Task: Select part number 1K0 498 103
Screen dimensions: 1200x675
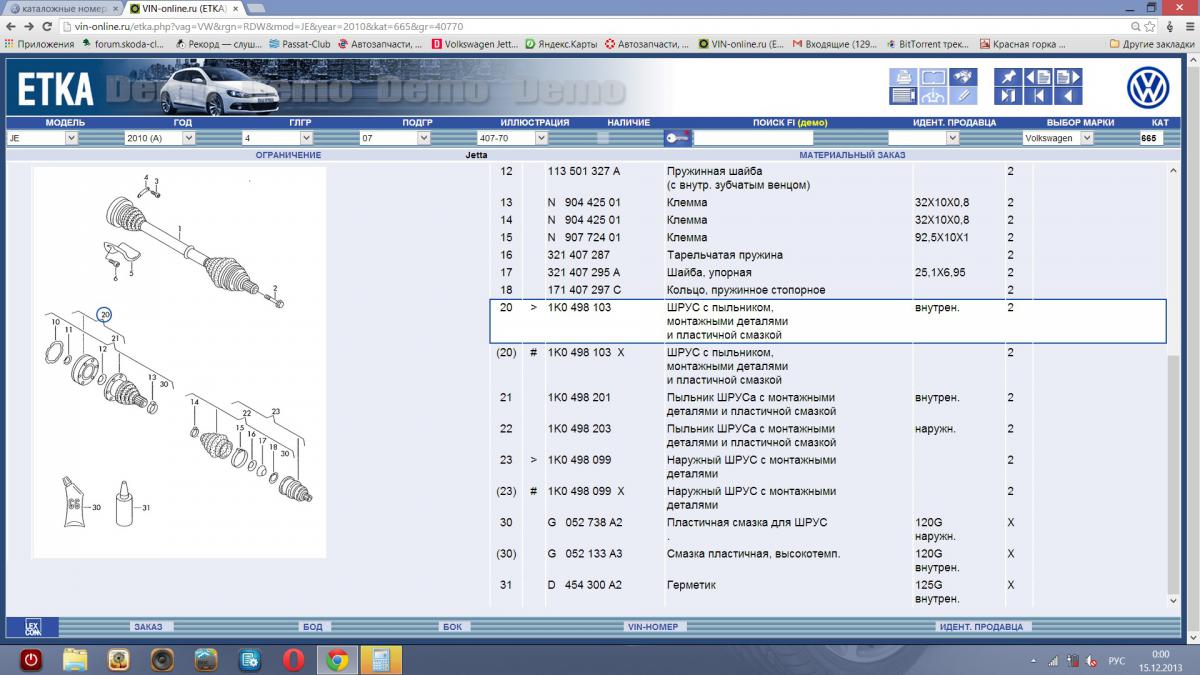Action: pyautogui.click(x=579, y=308)
